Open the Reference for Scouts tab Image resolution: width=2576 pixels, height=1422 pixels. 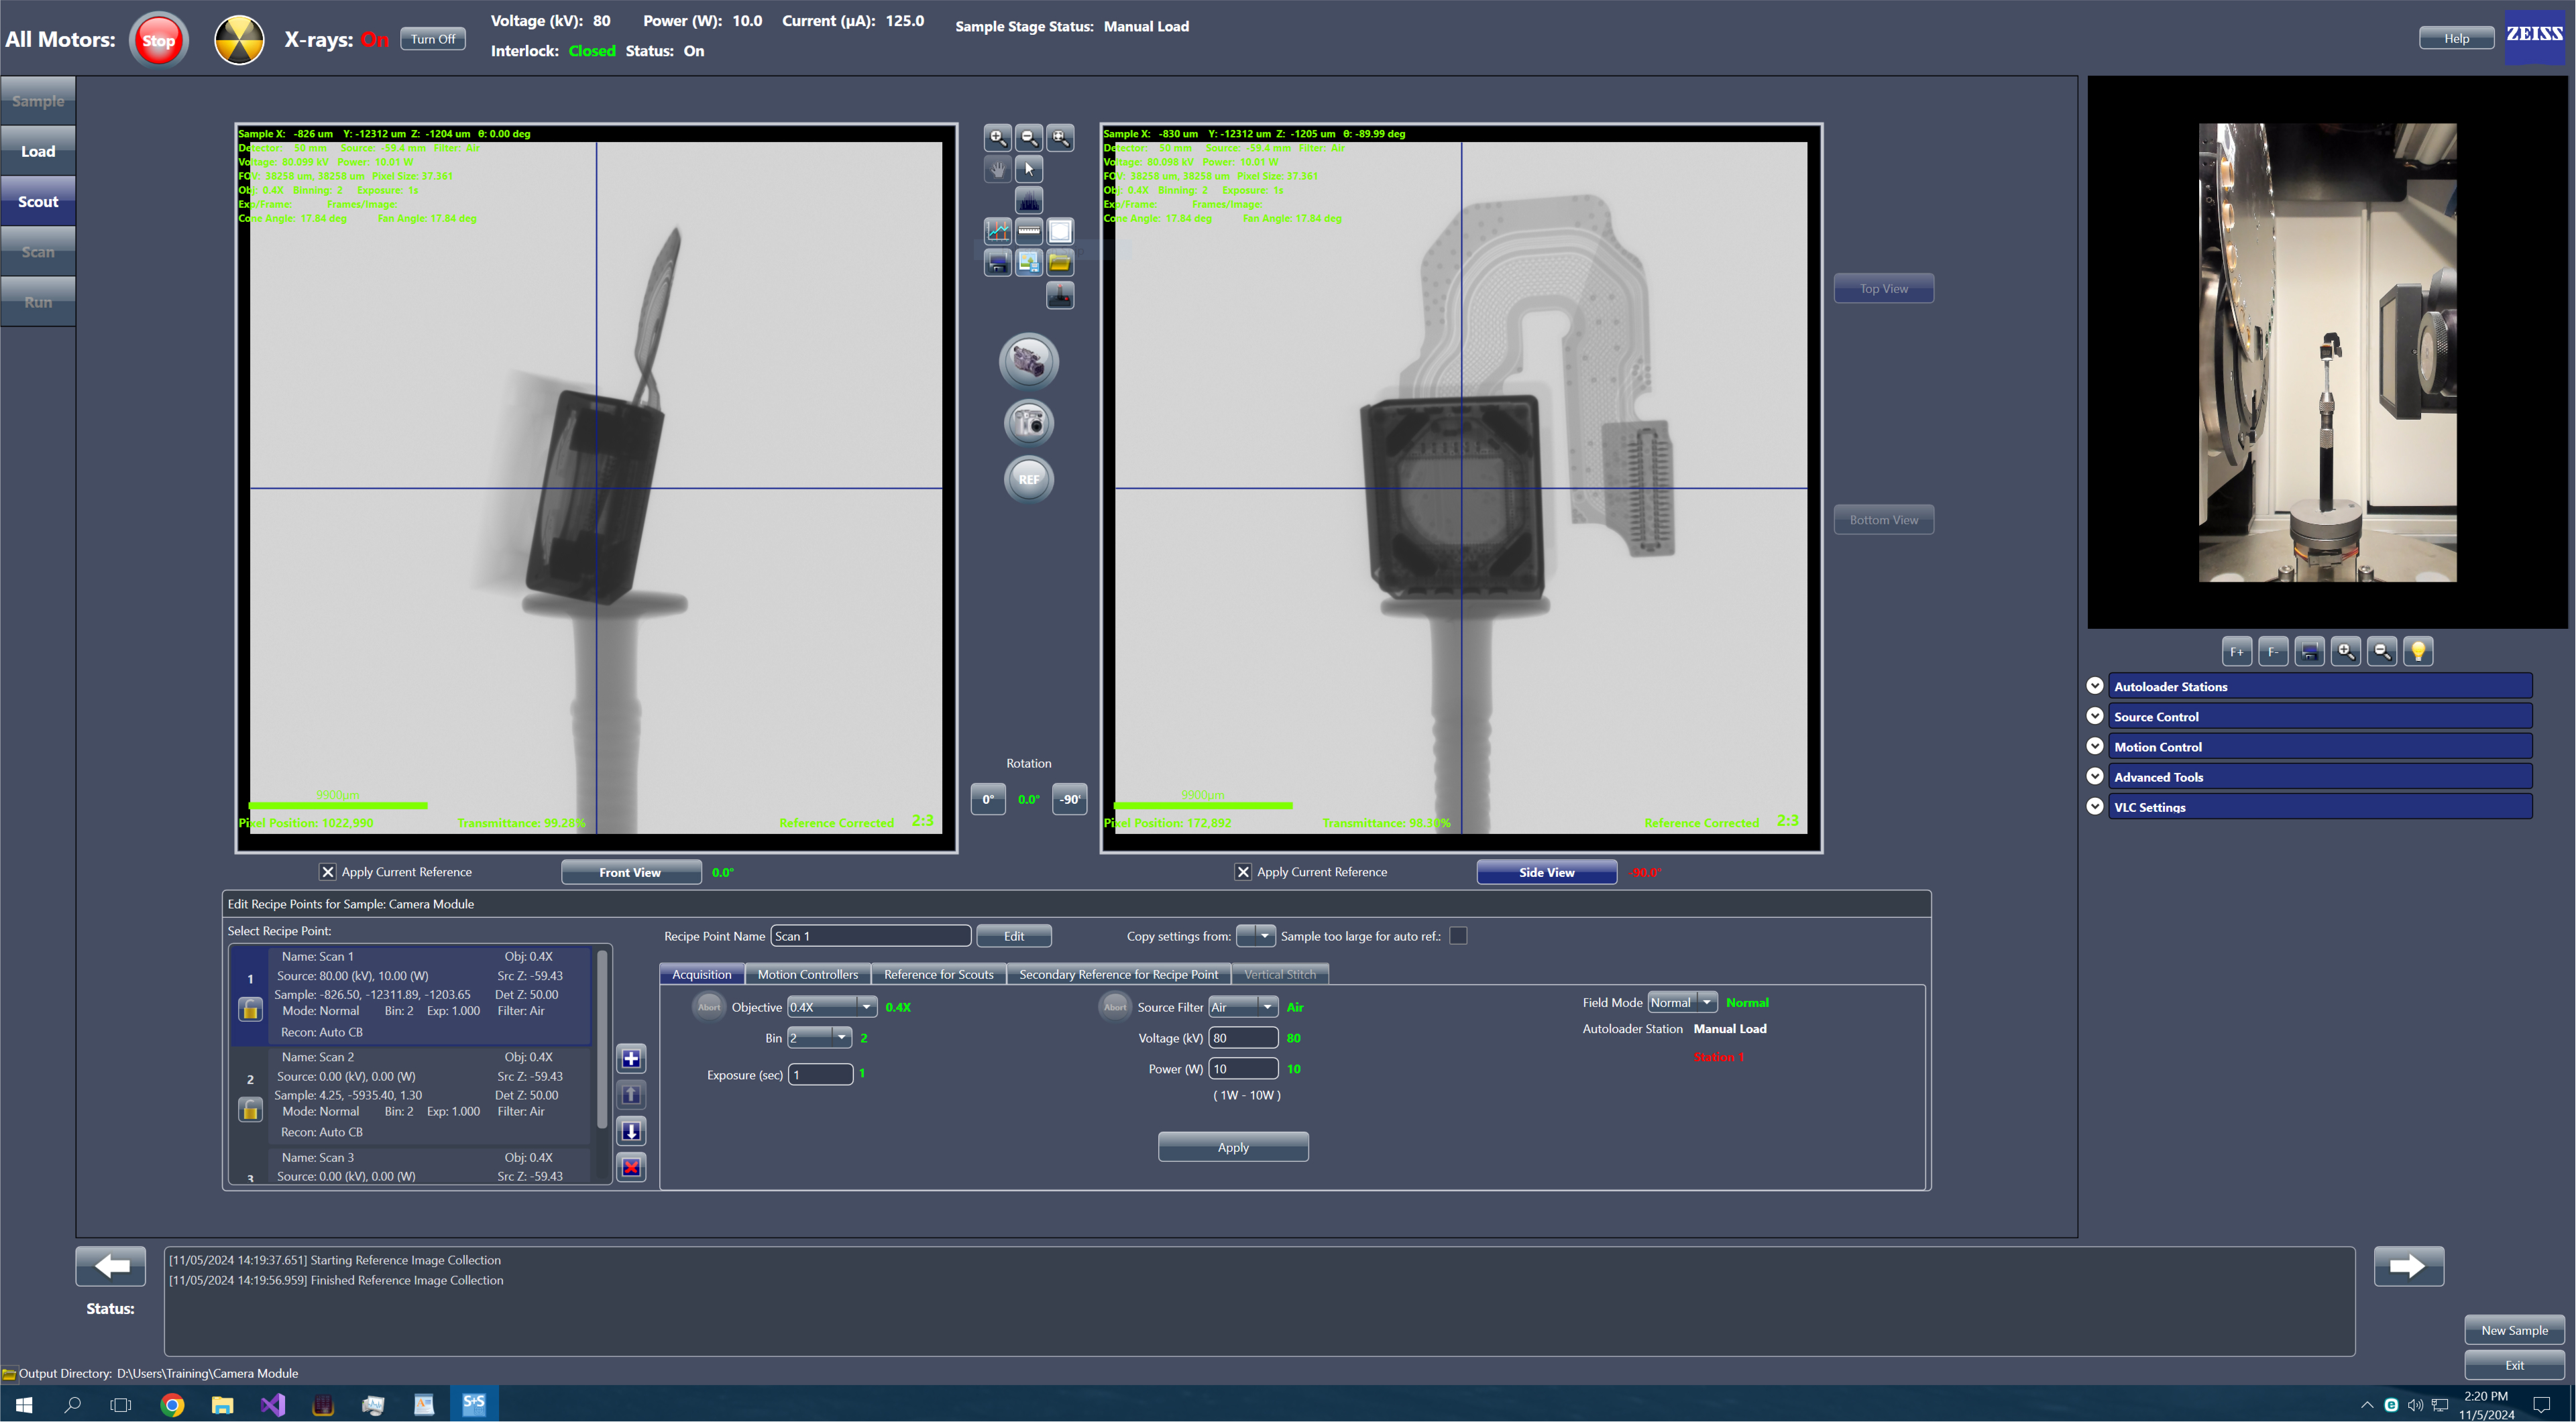tap(938, 974)
